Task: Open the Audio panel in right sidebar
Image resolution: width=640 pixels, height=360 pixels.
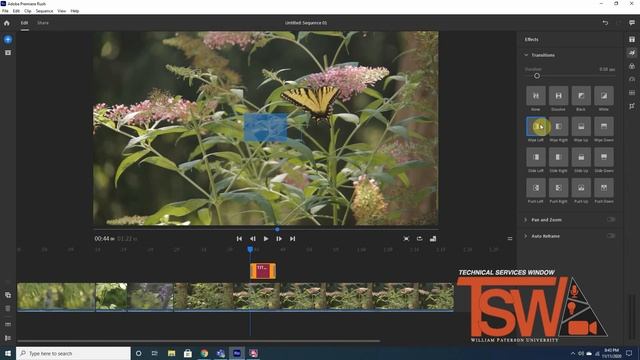Action: (x=632, y=93)
